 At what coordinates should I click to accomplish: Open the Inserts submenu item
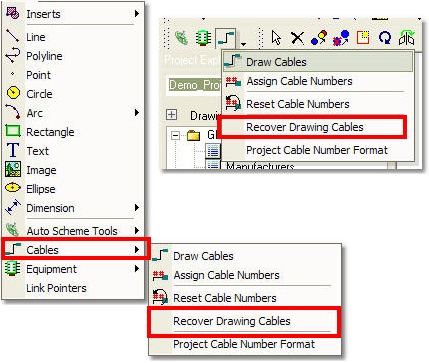73,14
